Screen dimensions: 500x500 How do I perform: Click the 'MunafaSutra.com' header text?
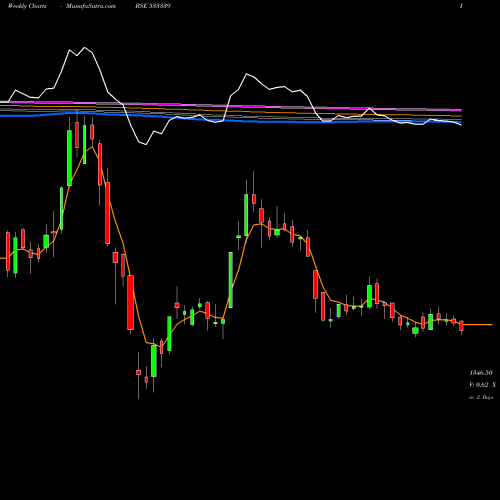coord(91,6)
